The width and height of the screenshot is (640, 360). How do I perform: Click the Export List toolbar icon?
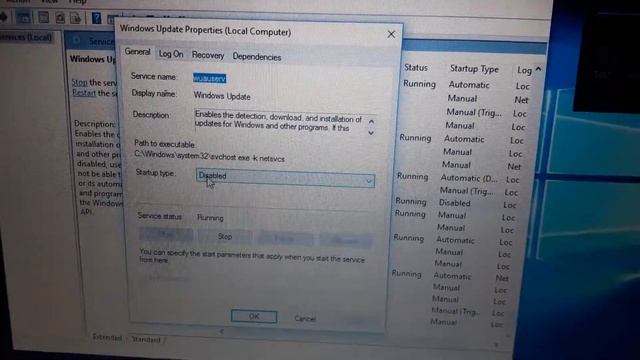coord(76,18)
